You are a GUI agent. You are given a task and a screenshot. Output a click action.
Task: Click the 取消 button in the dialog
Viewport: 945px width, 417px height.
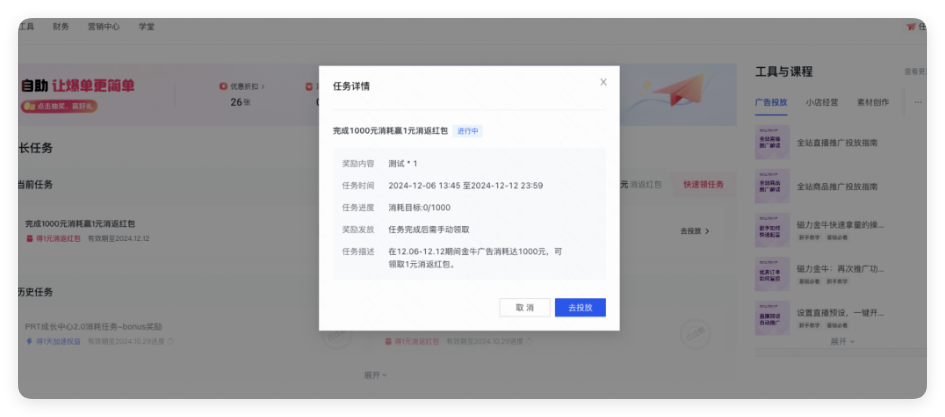click(x=524, y=307)
